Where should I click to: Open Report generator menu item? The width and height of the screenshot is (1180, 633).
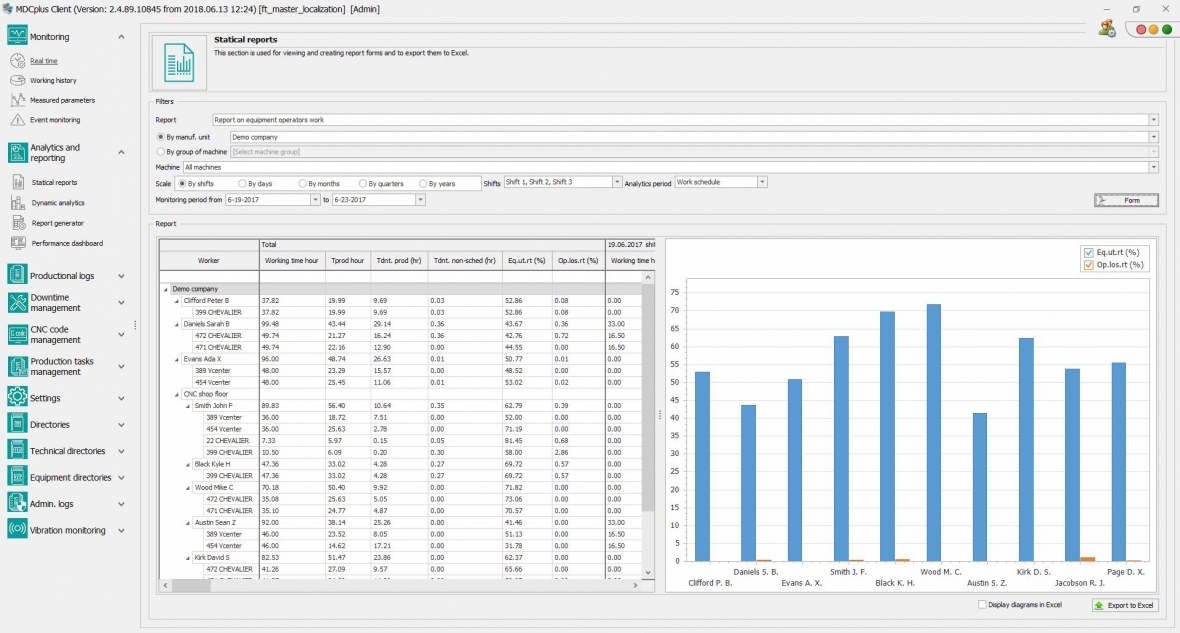pyautogui.click(x=58, y=223)
